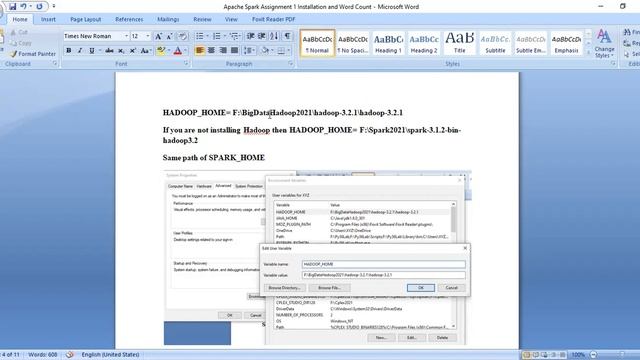Click Format Painter
Viewport: 640px width, 360px height.
(33, 54)
